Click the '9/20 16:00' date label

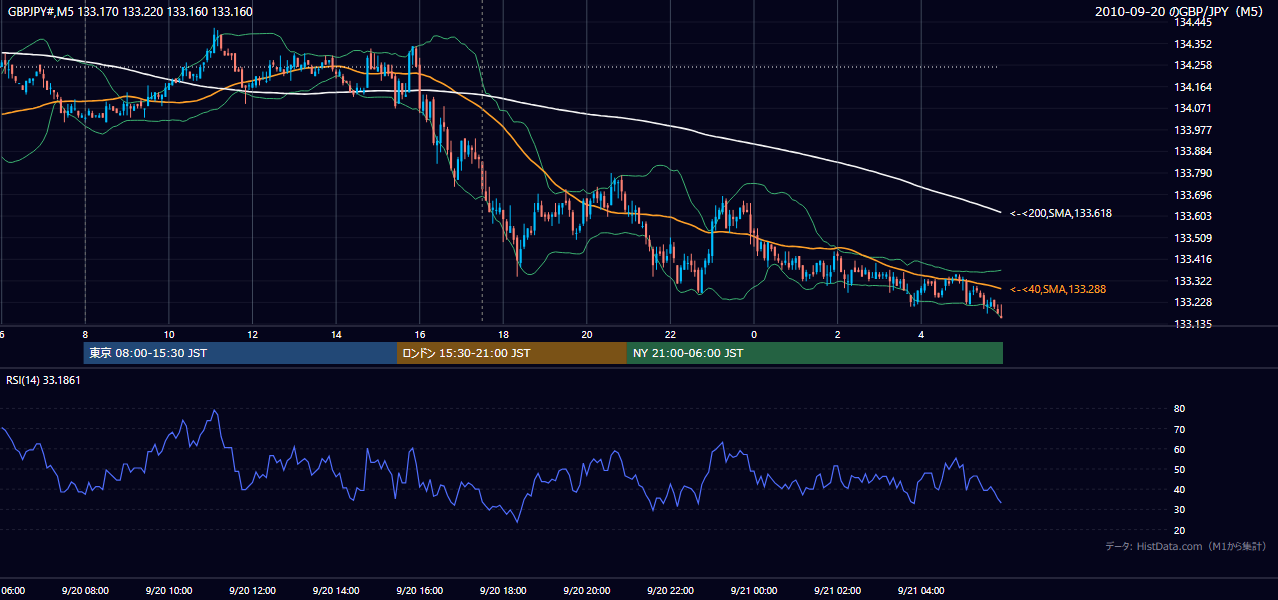pyautogui.click(x=419, y=591)
